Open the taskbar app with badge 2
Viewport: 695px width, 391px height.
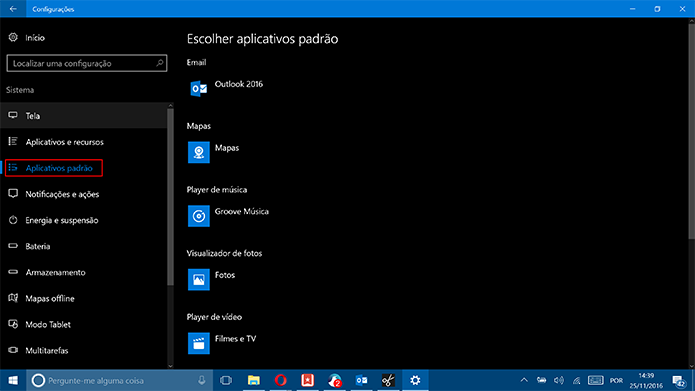(335, 380)
